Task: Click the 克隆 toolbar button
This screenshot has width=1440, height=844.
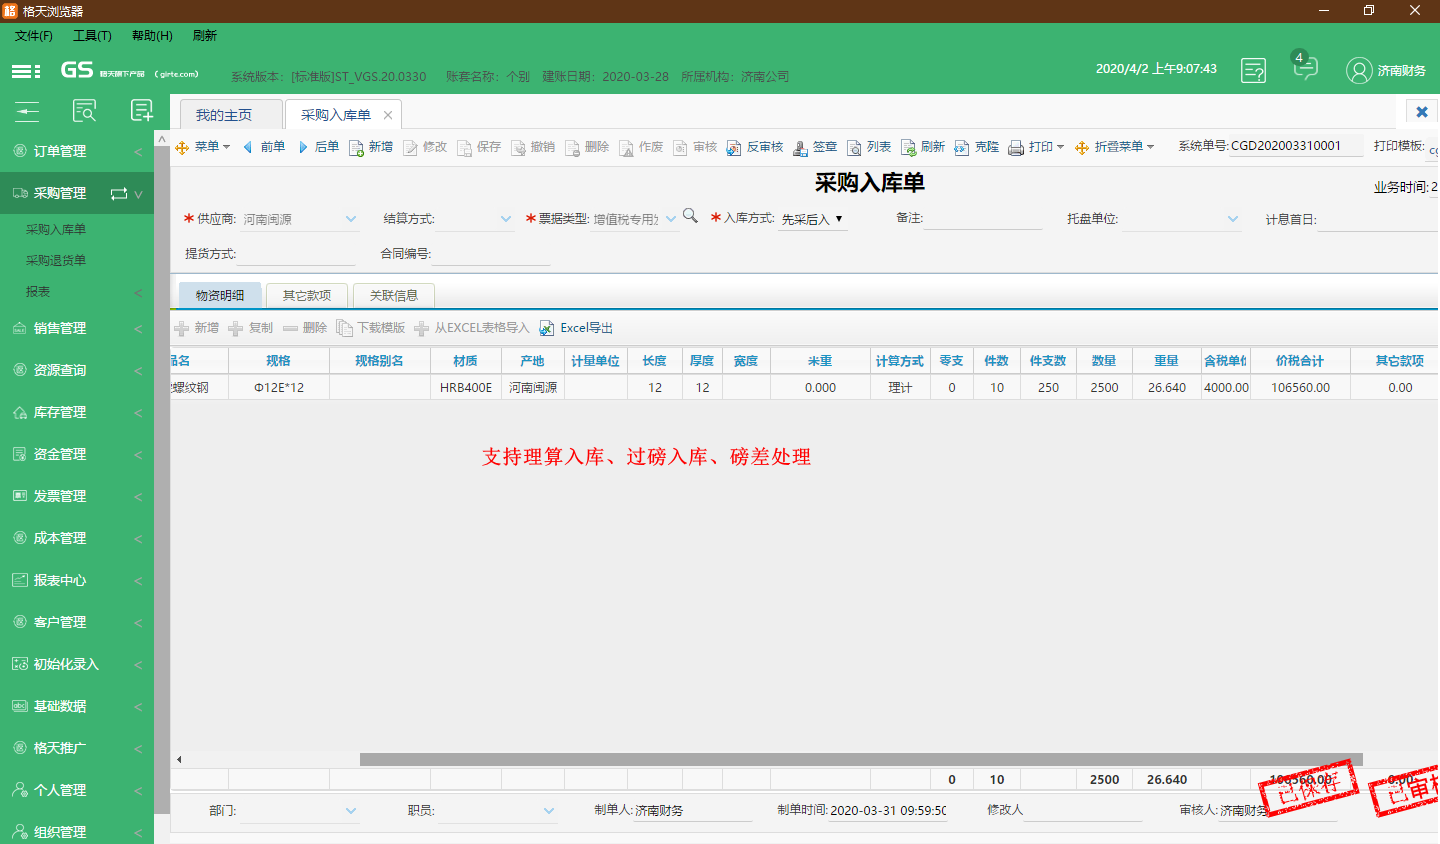Action: pyautogui.click(x=977, y=147)
